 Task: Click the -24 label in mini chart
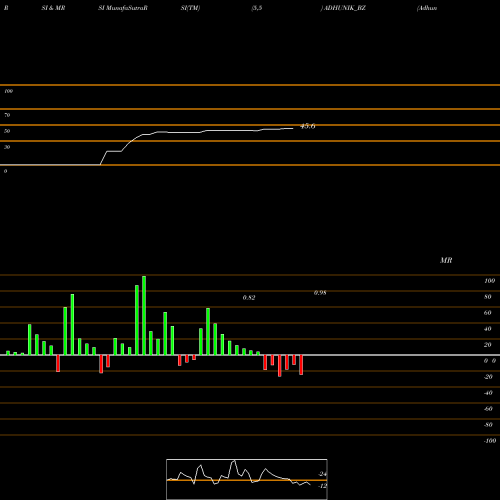point(322,474)
